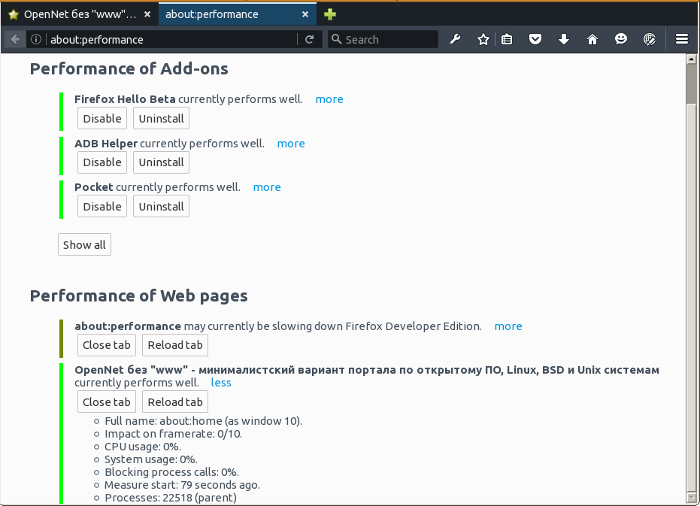Close tab for about:performance entry

pyautogui.click(x=106, y=345)
